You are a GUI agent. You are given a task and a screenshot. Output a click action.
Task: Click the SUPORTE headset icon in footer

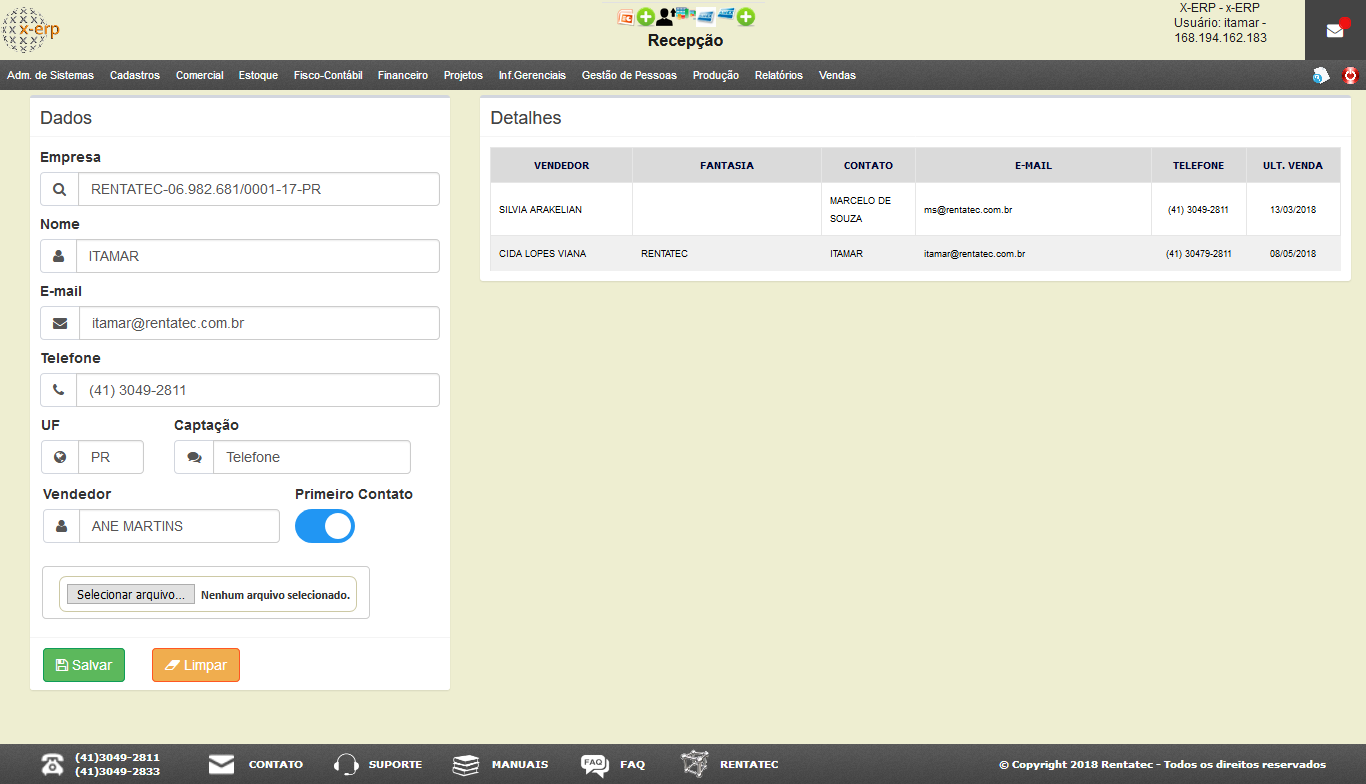pos(346,764)
